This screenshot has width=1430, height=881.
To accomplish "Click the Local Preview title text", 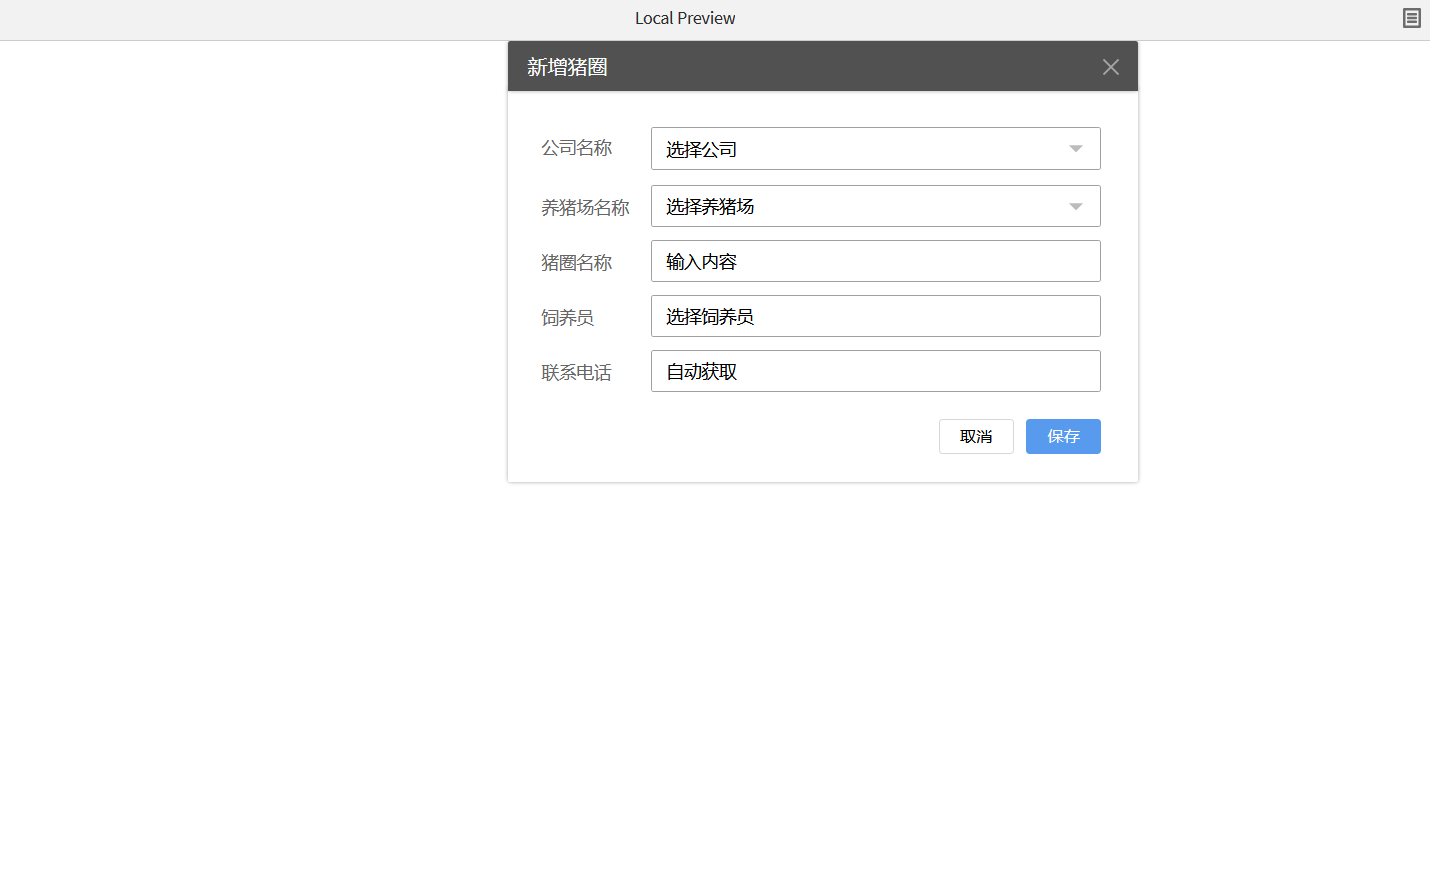I will [685, 18].
